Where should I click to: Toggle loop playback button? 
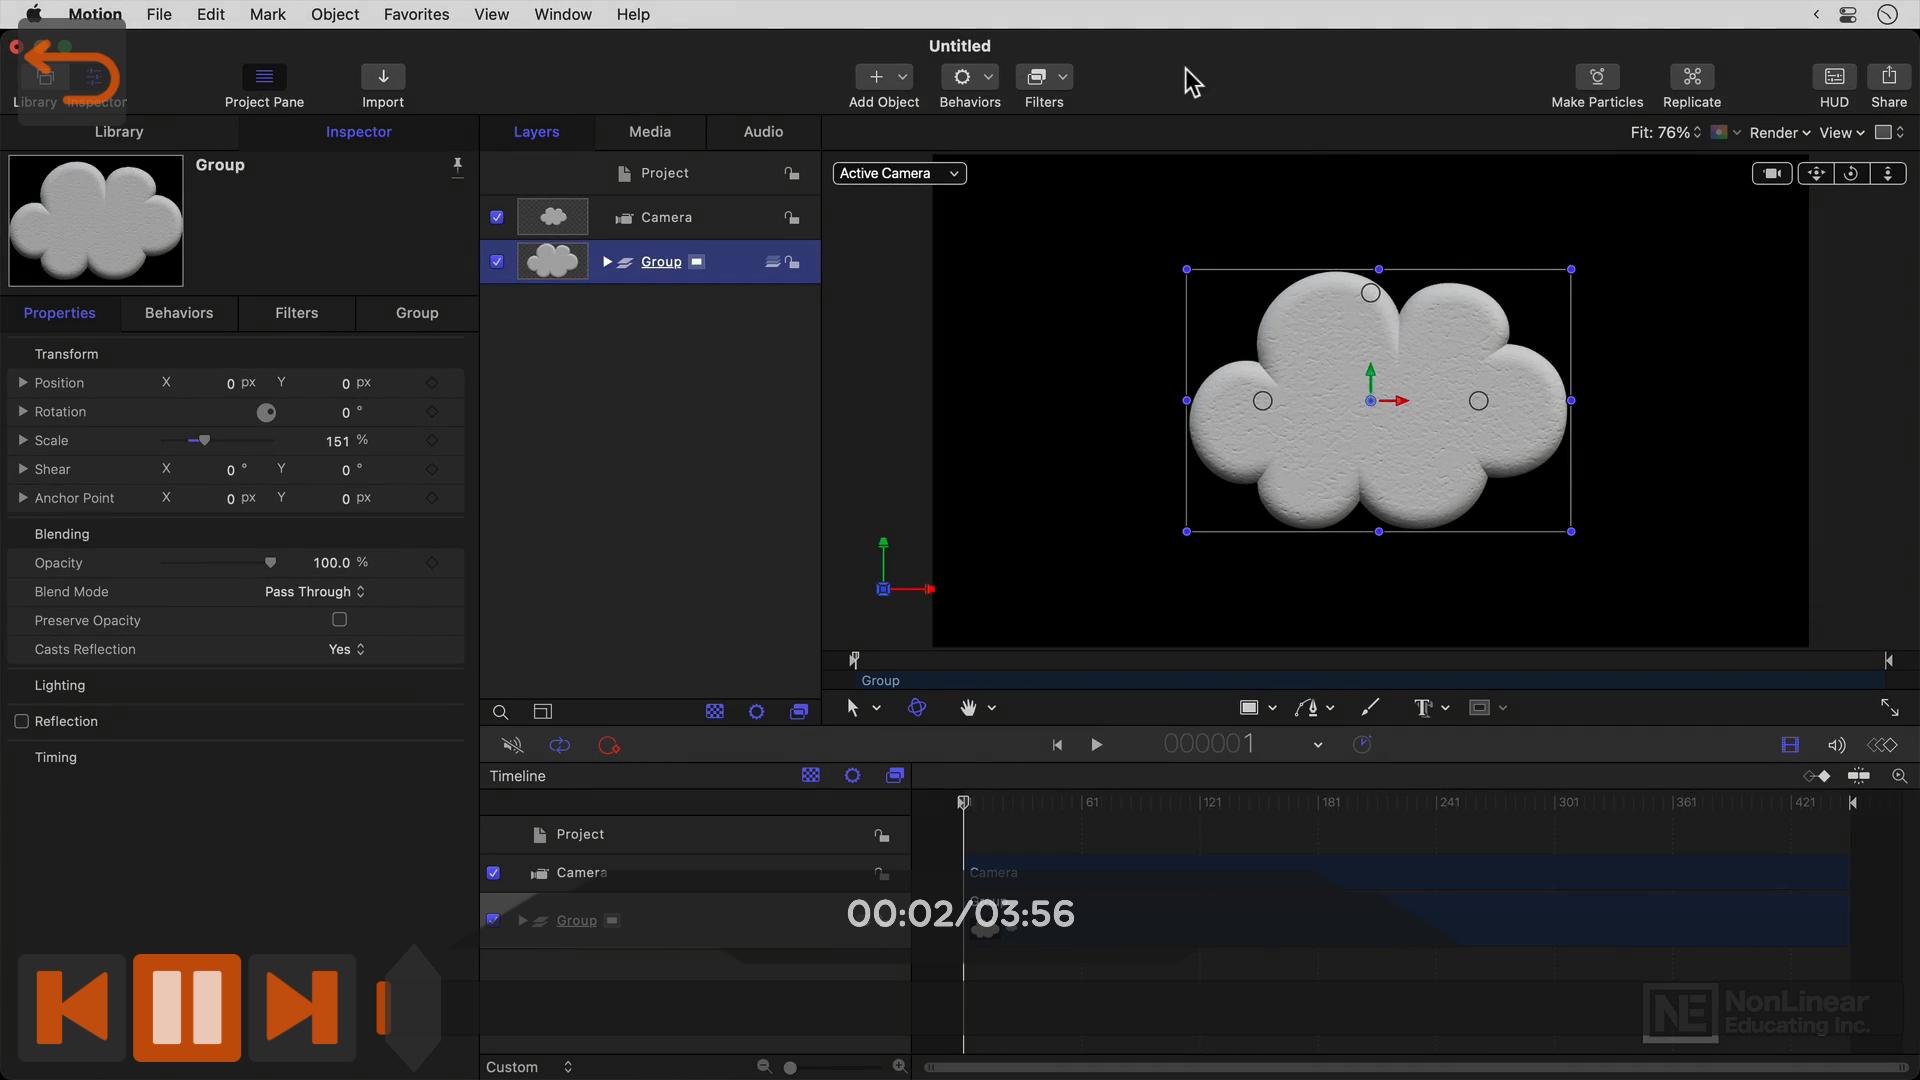click(x=559, y=745)
